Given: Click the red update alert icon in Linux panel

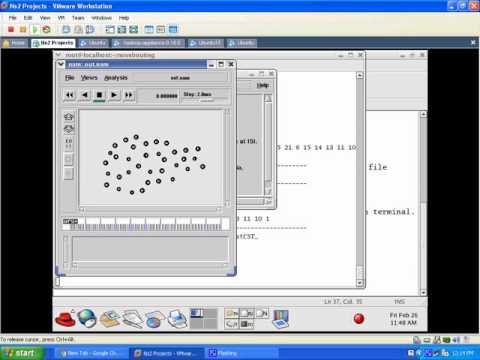Looking at the screenshot, I should [359, 319].
